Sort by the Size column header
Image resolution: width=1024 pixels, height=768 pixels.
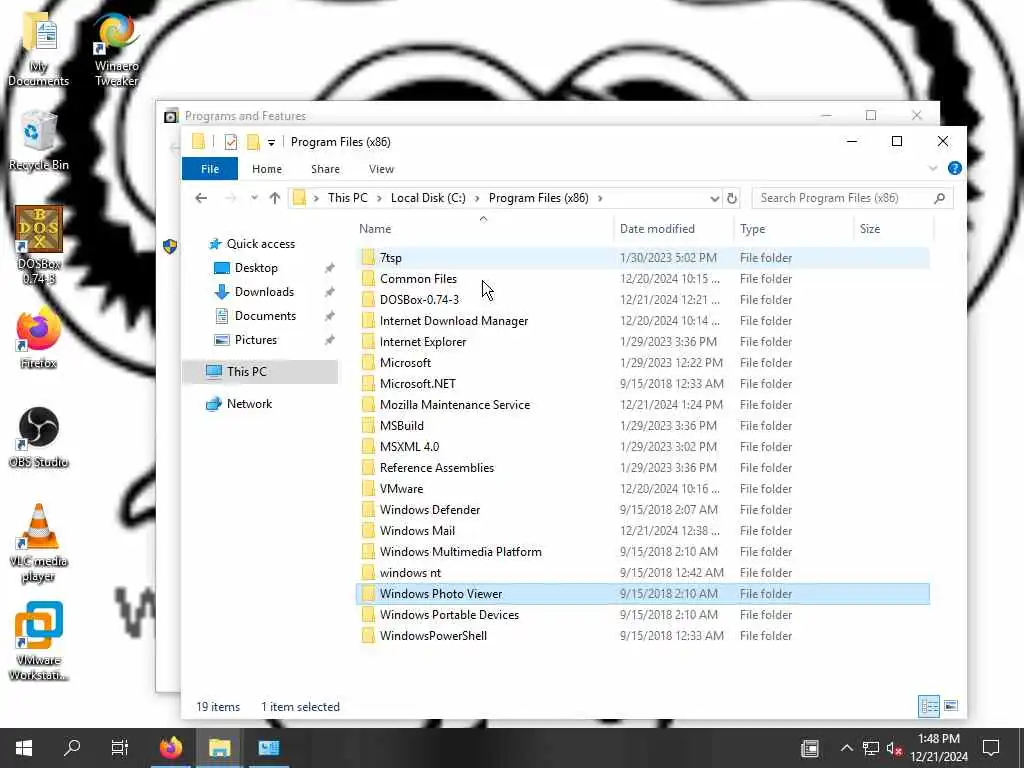coord(893,229)
